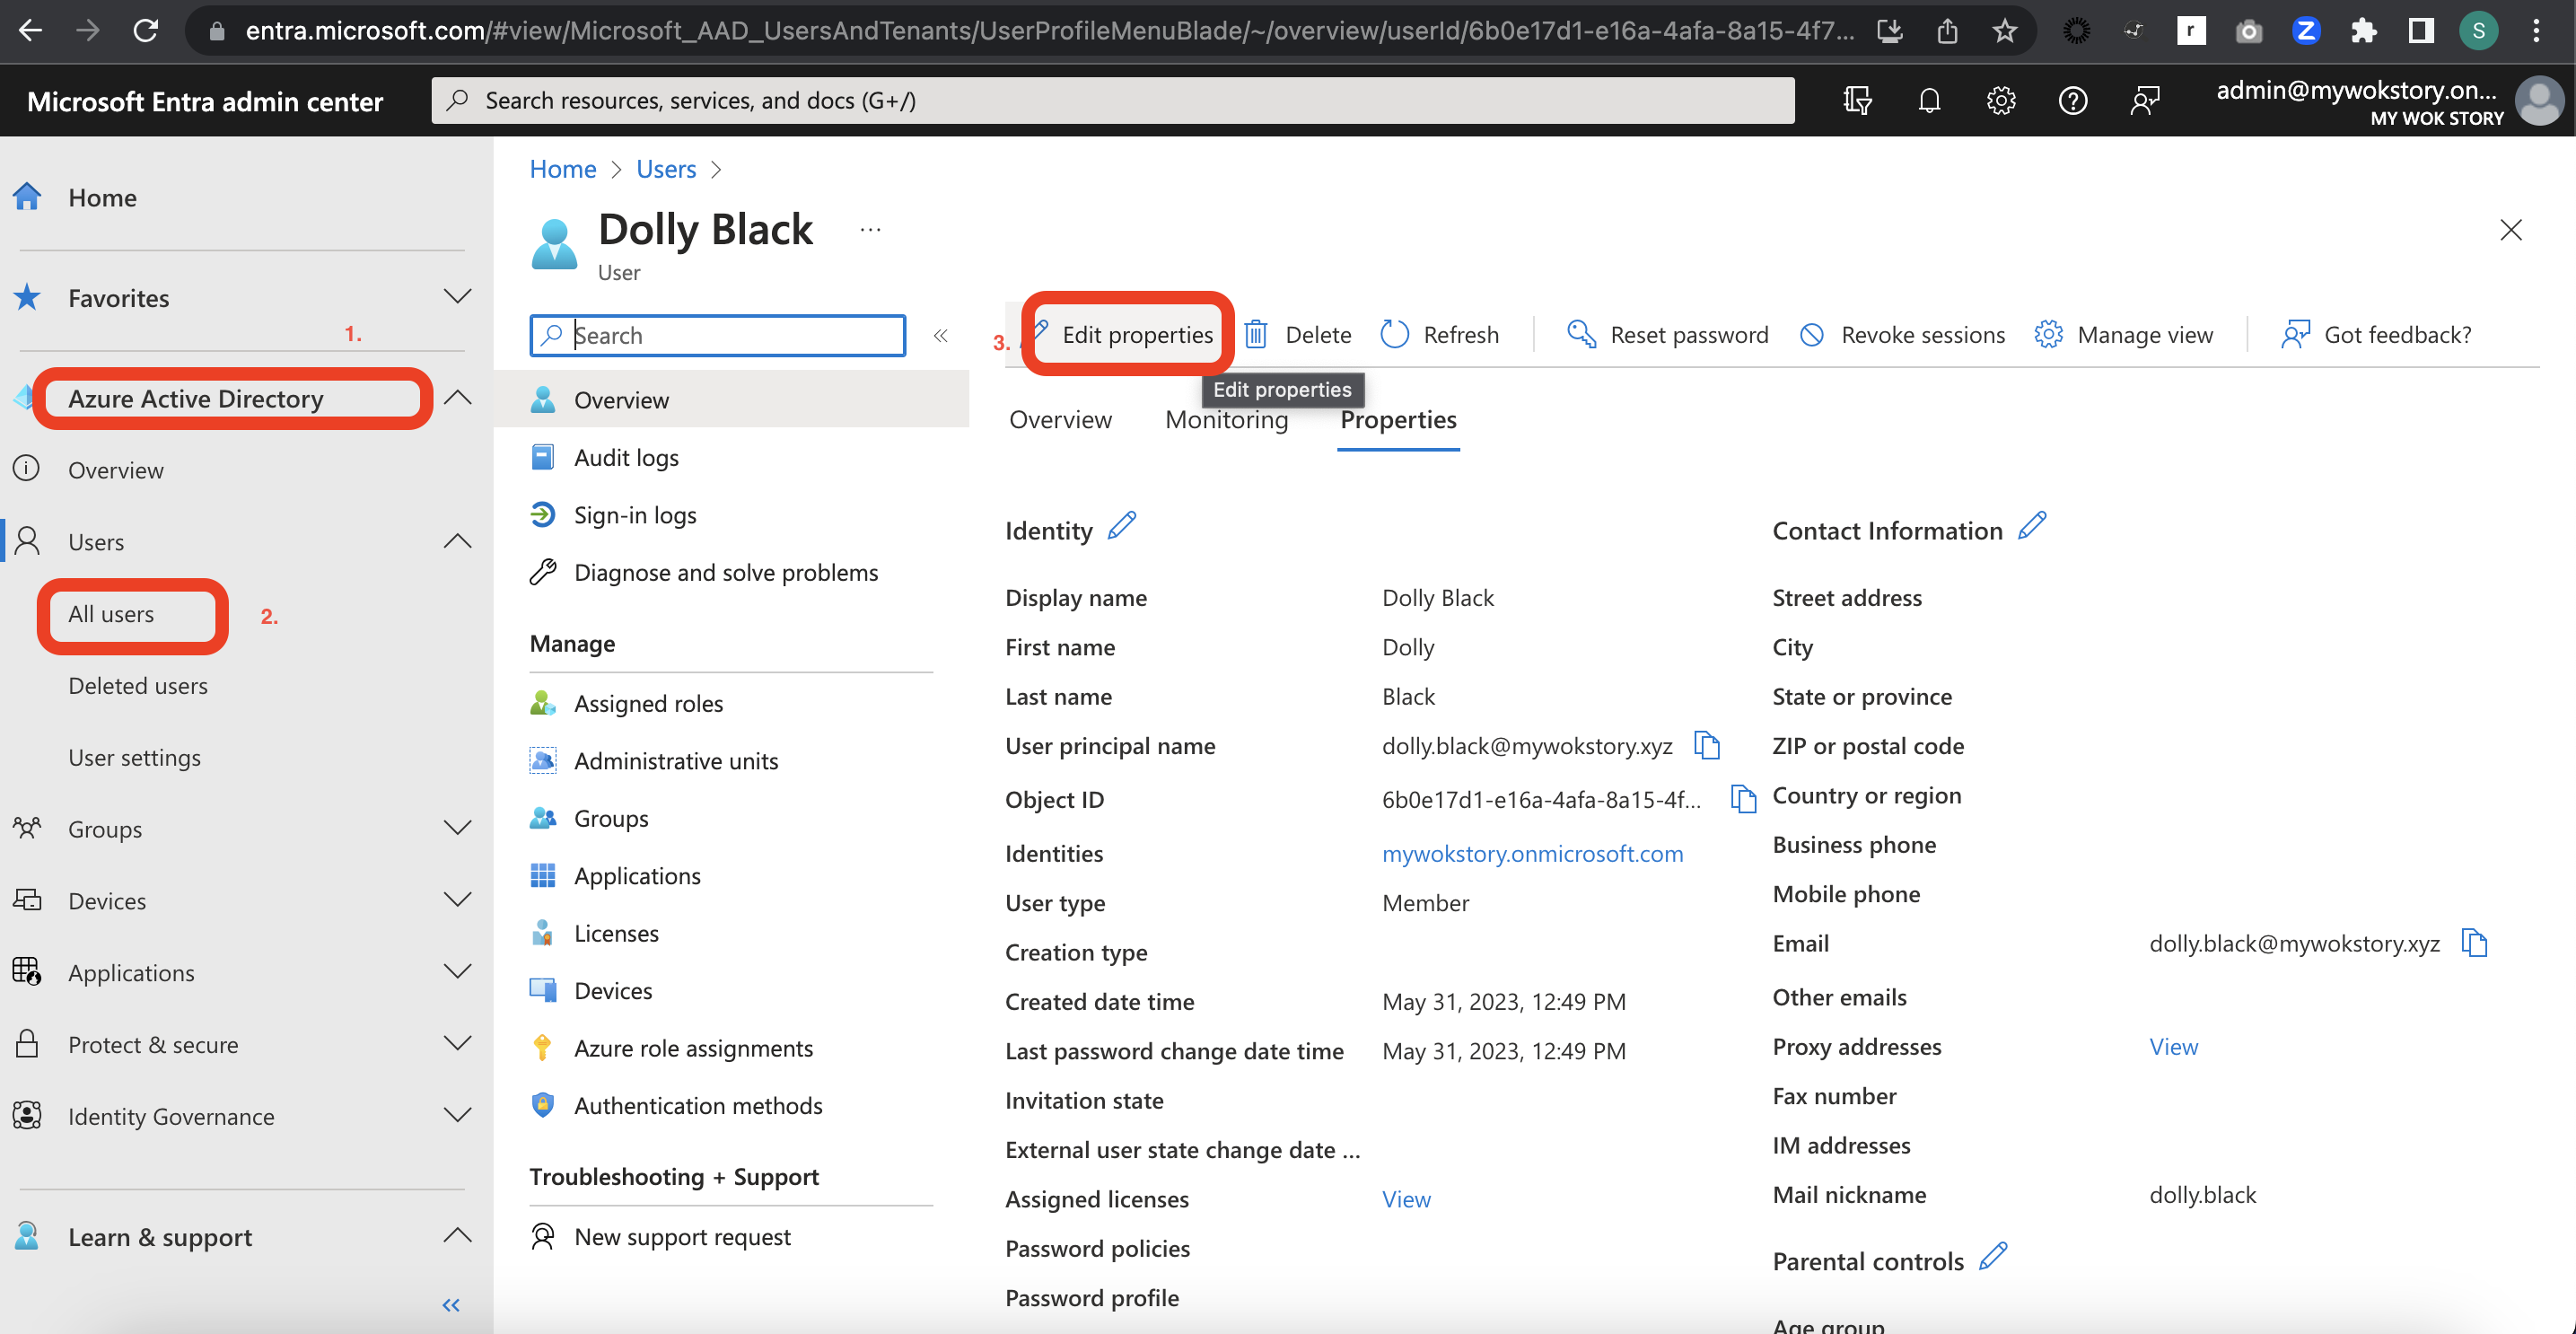Expand the Favorites section

tap(457, 297)
